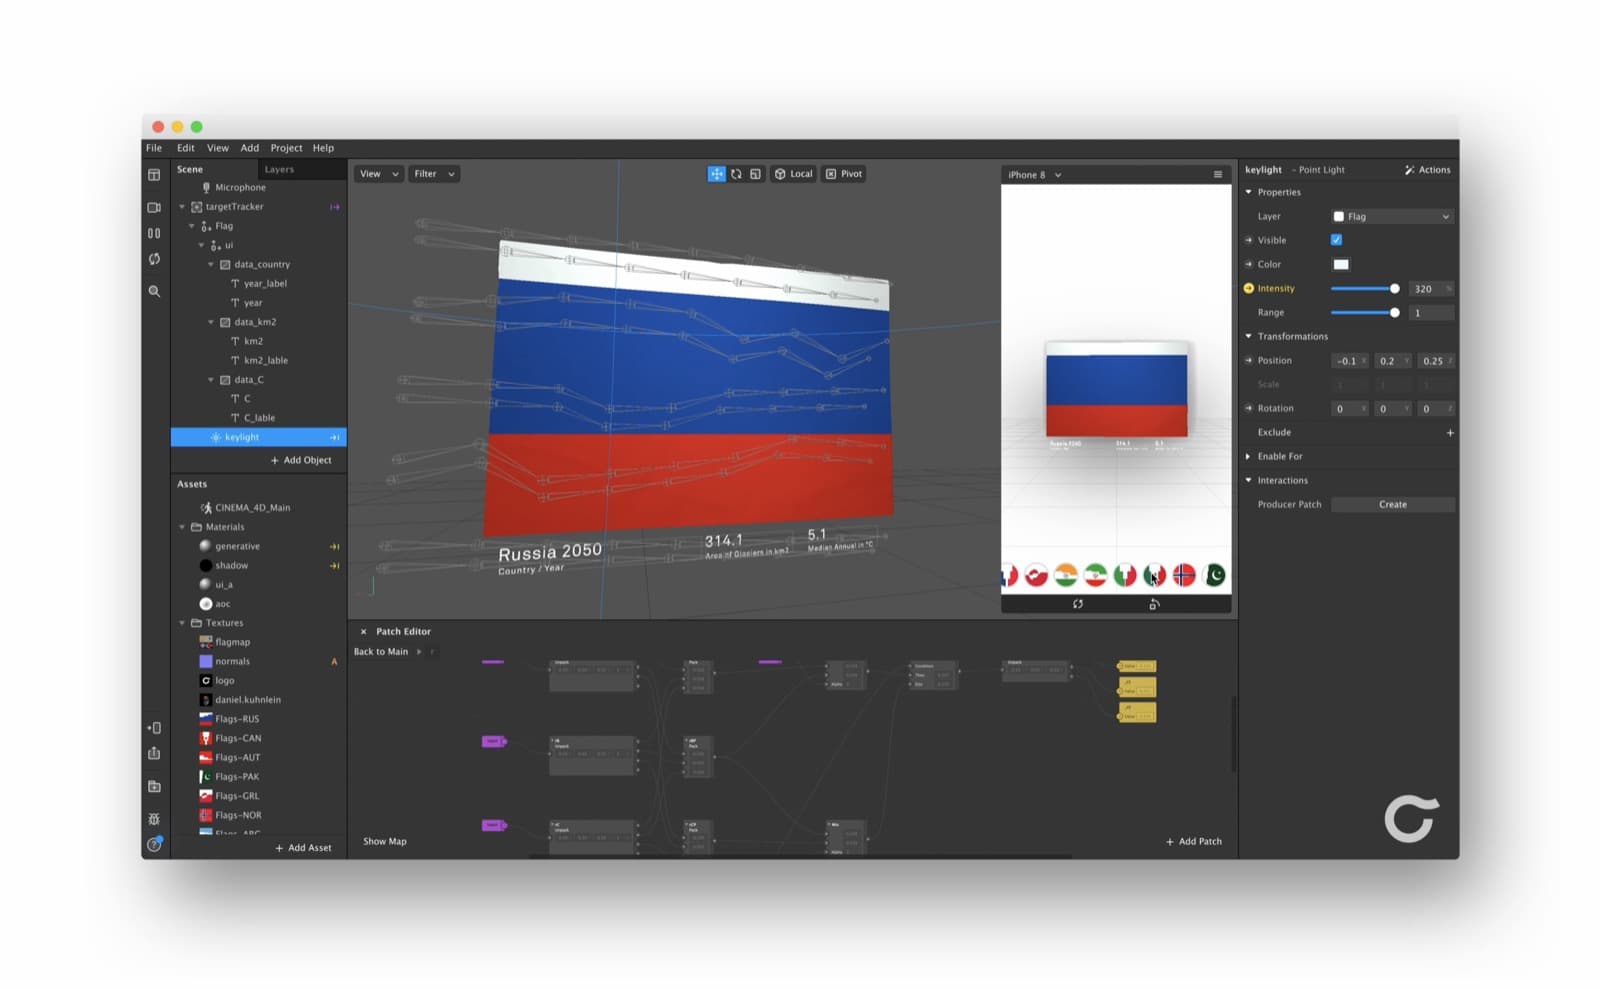Click the camera video icon in the left sidebar
This screenshot has width=1600, height=989.
[x=154, y=208]
